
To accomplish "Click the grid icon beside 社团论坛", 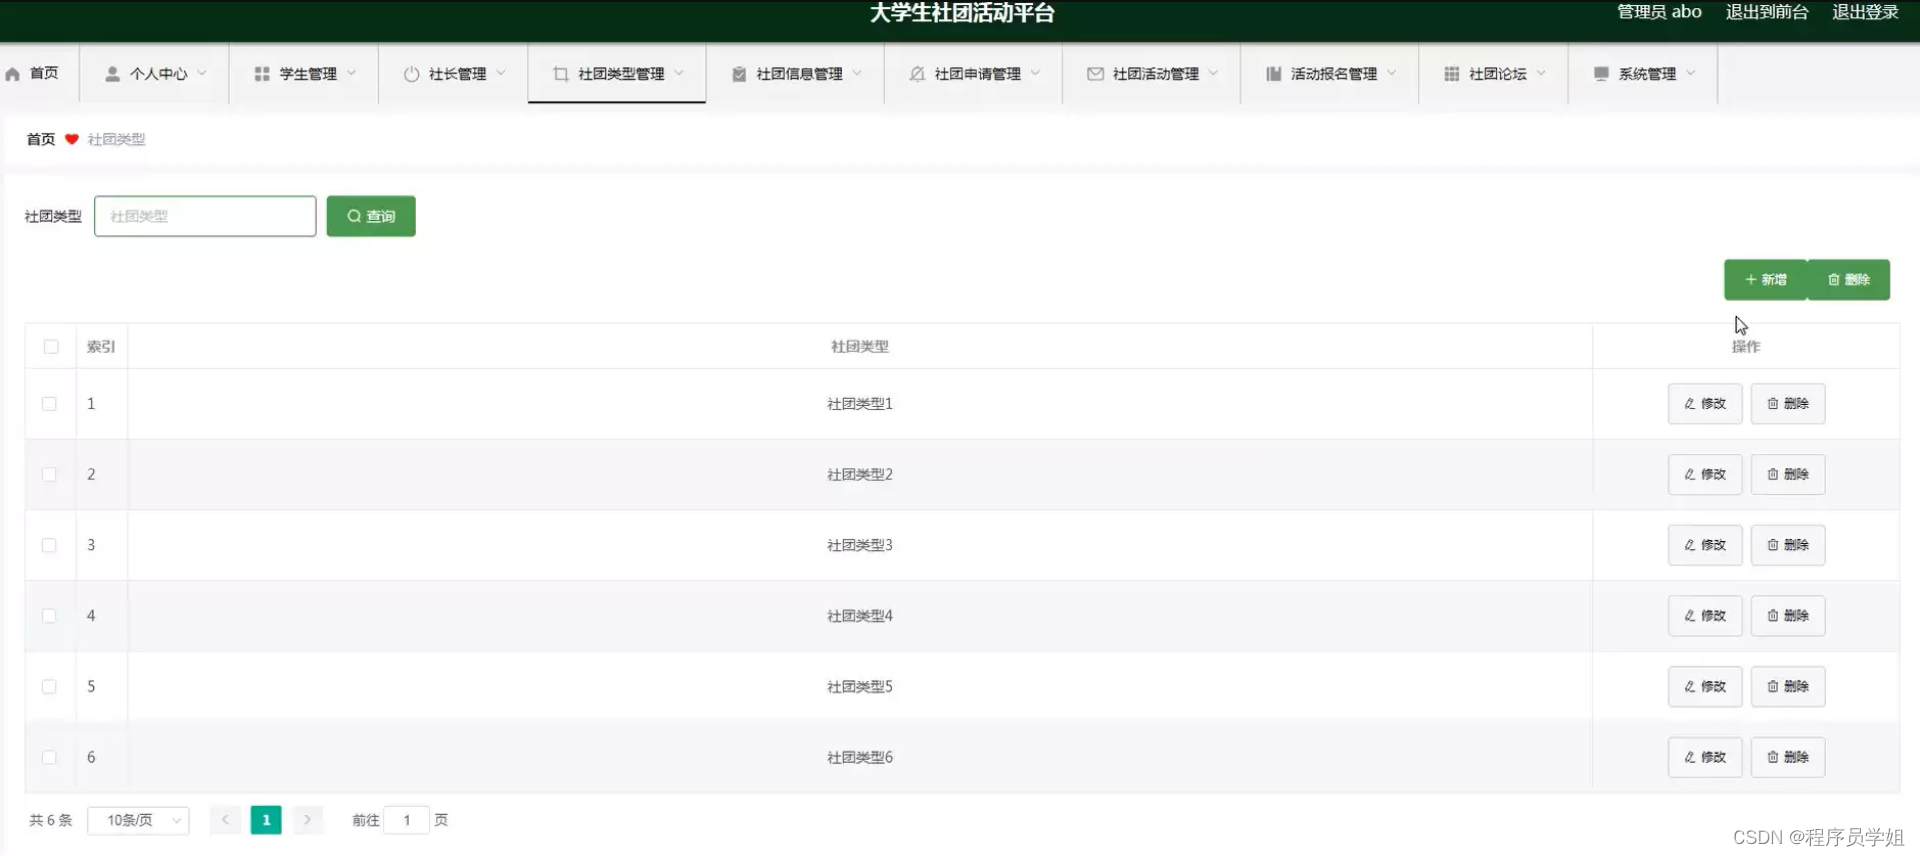I will 1451,74.
